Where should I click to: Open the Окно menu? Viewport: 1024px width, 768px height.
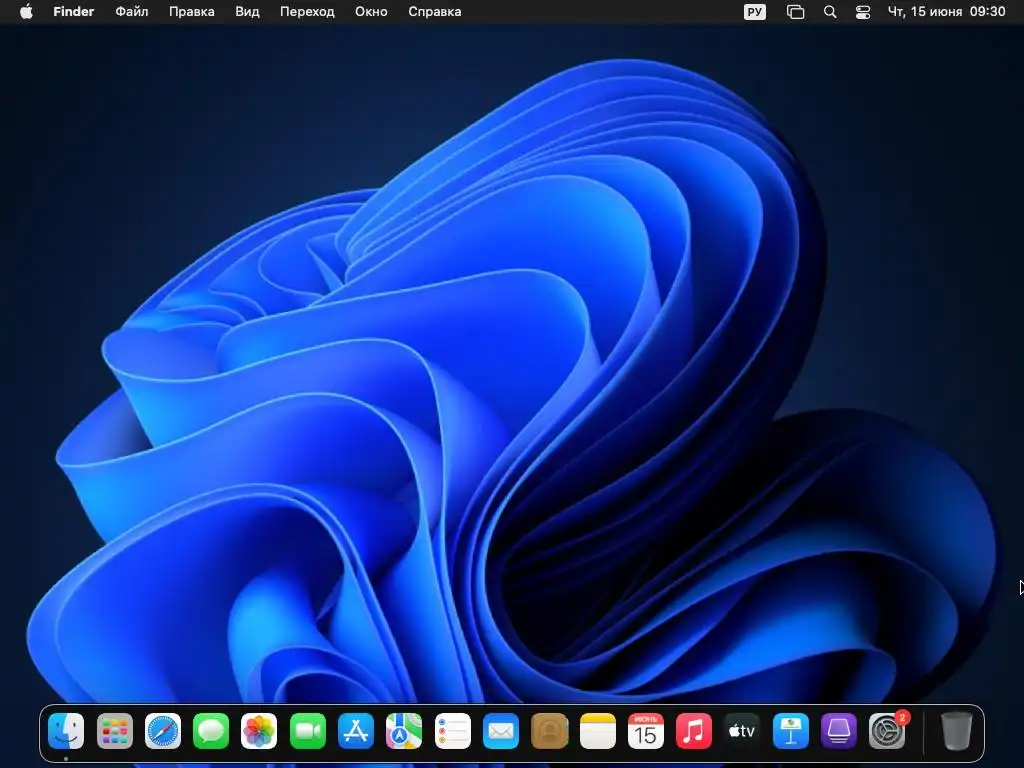(371, 12)
